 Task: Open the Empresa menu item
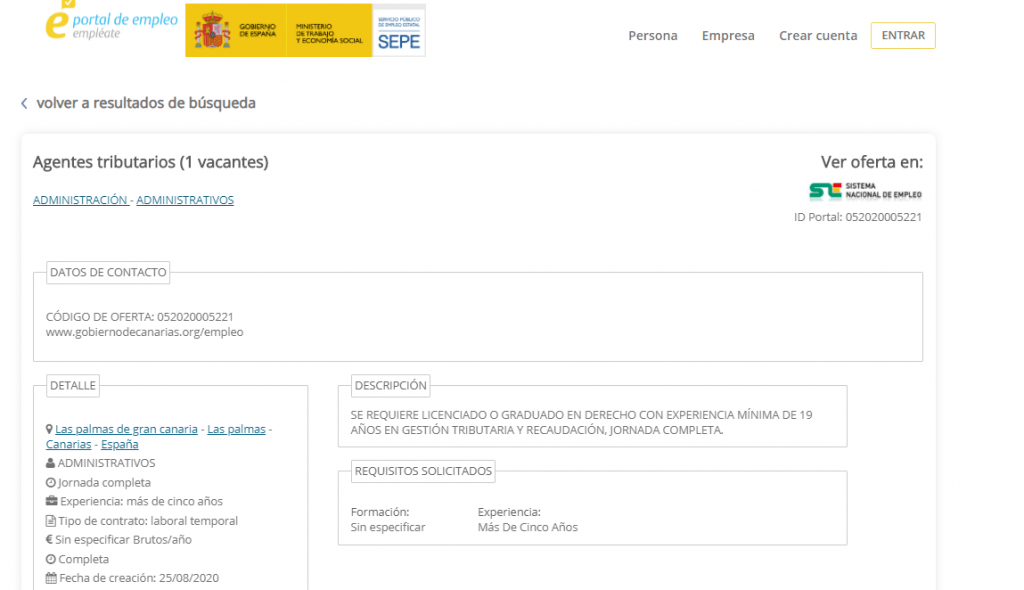[x=728, y=35]
